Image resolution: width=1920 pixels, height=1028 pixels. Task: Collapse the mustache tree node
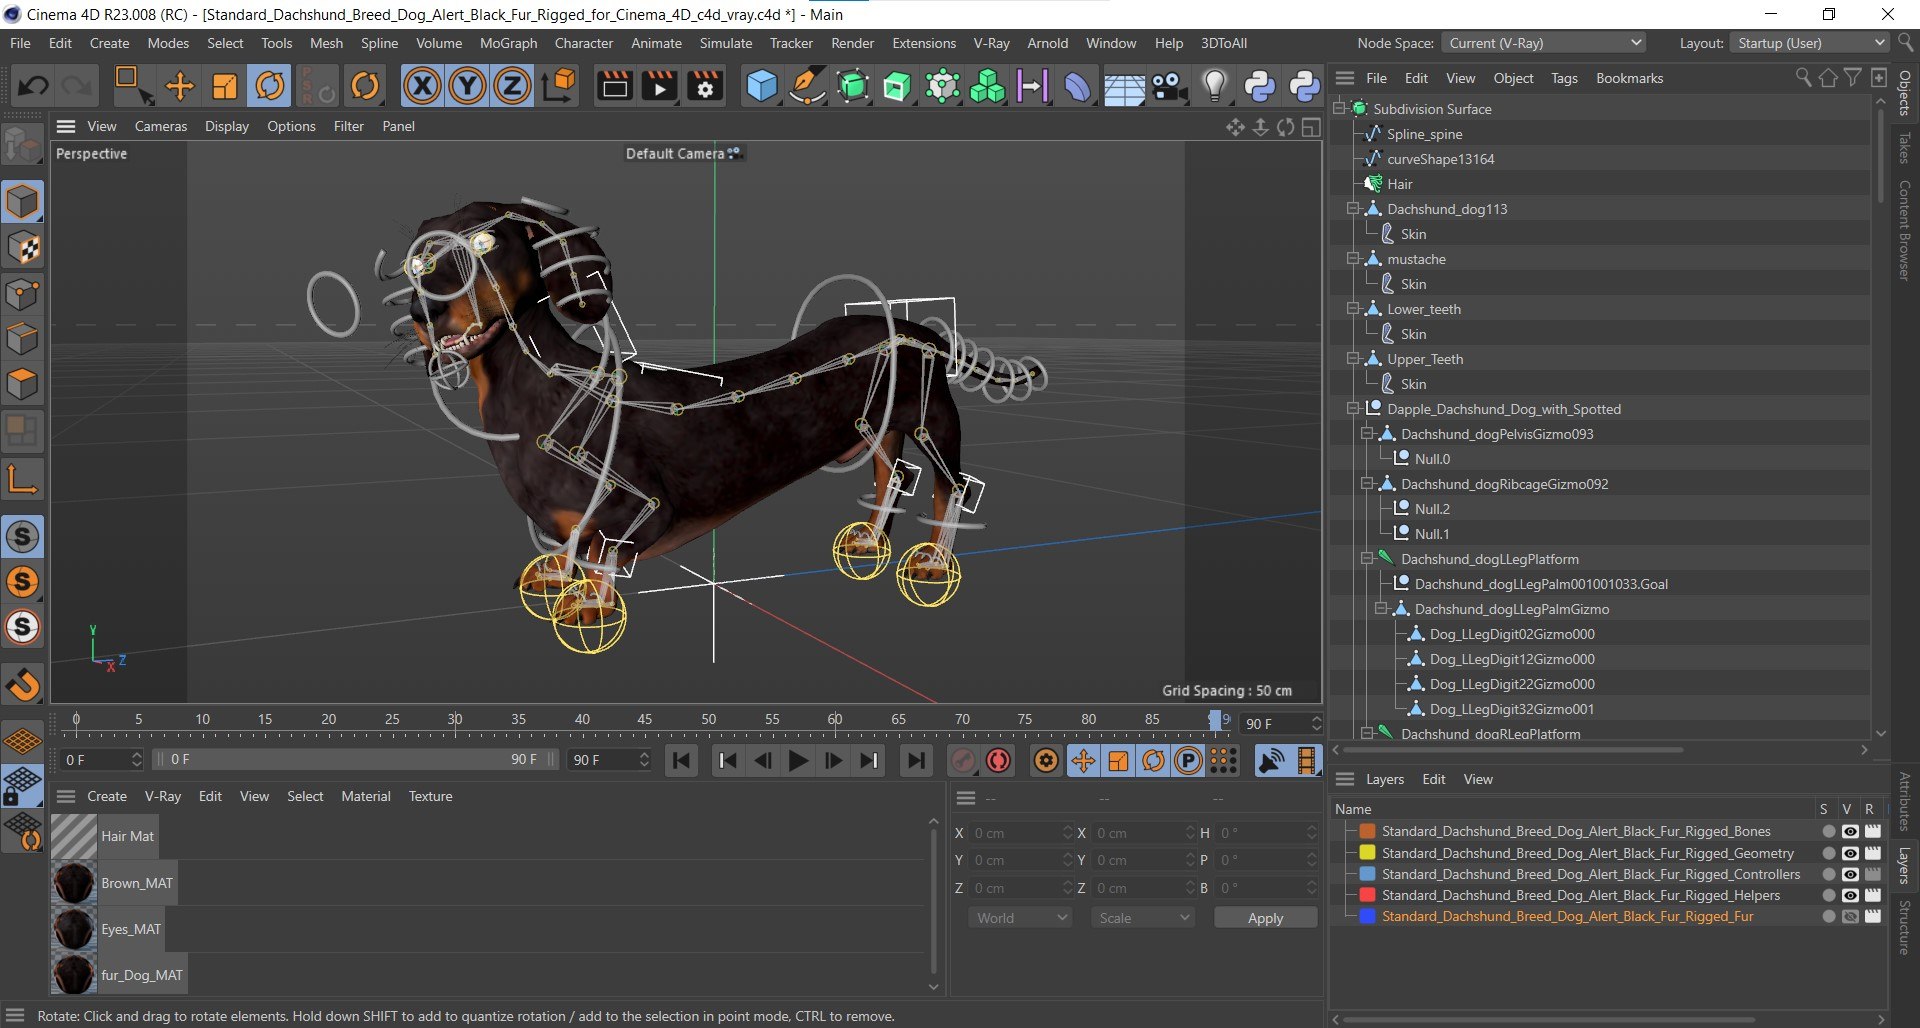[x=1353, y=259]
